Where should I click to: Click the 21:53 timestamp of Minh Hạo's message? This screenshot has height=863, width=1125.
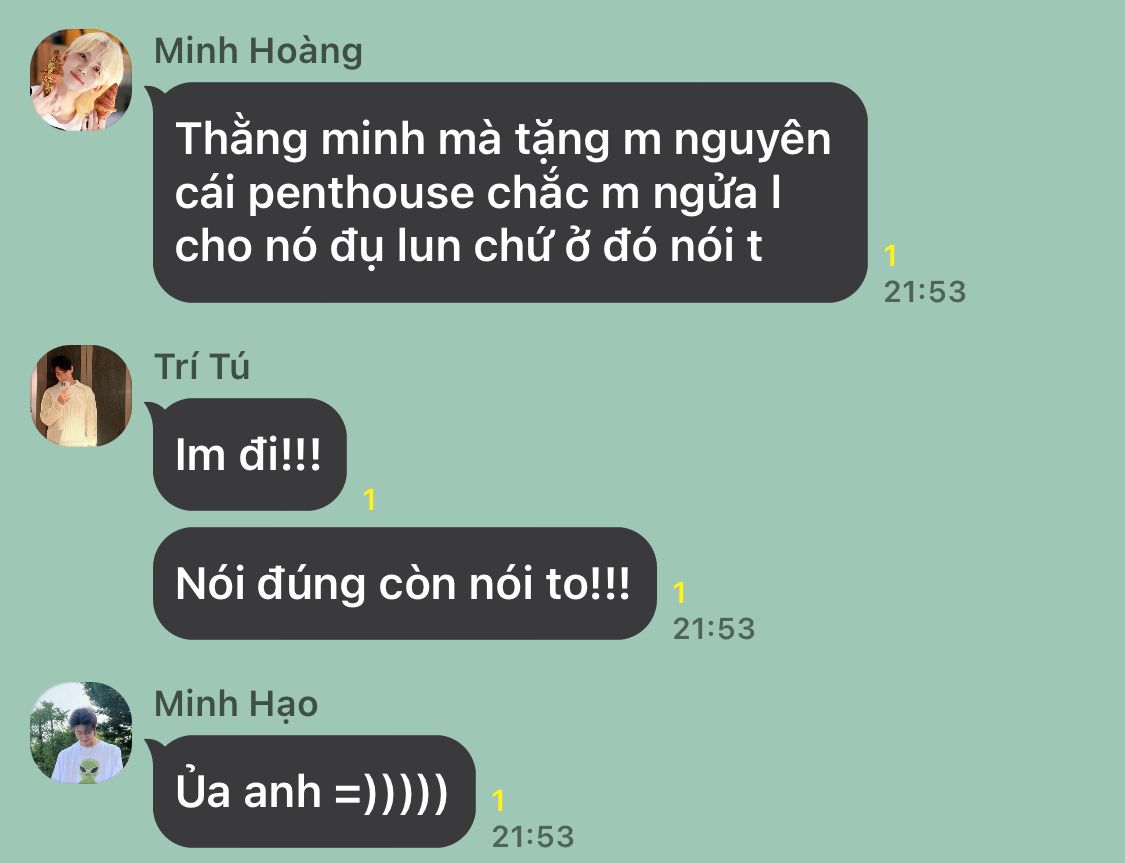(x=533, y=837)
